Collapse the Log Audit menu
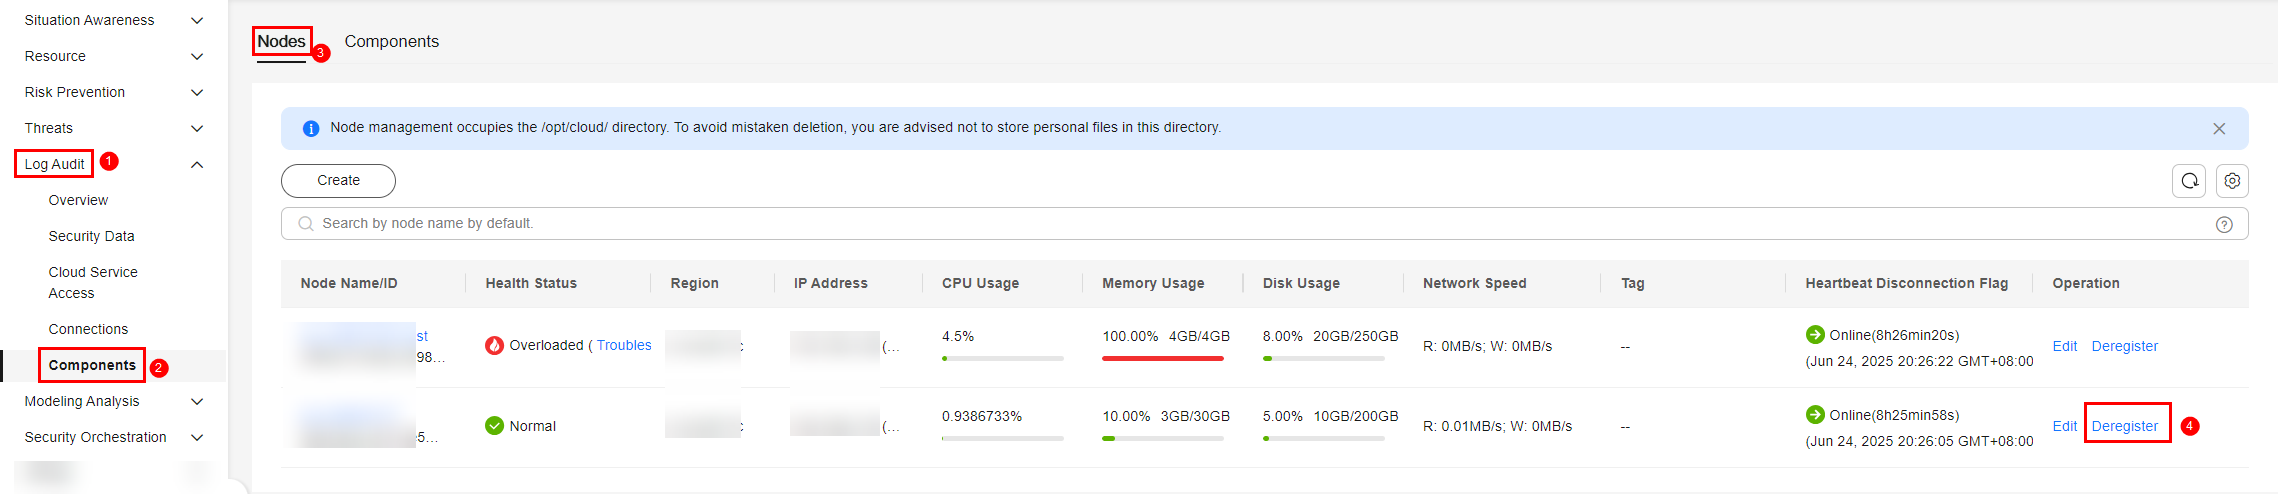Viewport: 2278px width, 494px height. [197, 164]
